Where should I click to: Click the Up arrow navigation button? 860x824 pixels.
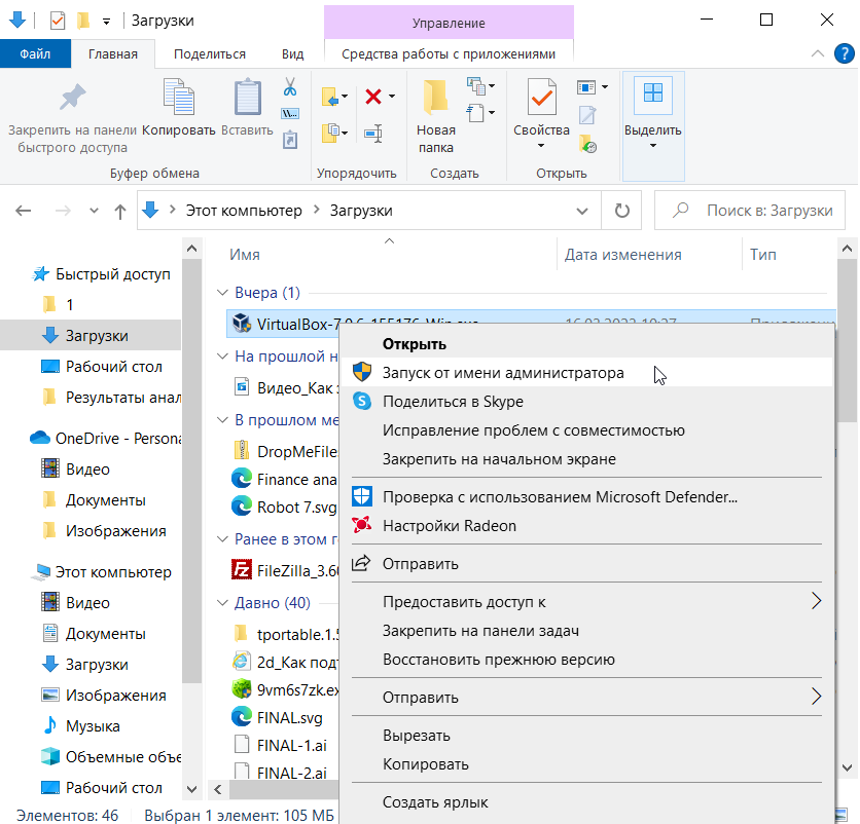120,211
